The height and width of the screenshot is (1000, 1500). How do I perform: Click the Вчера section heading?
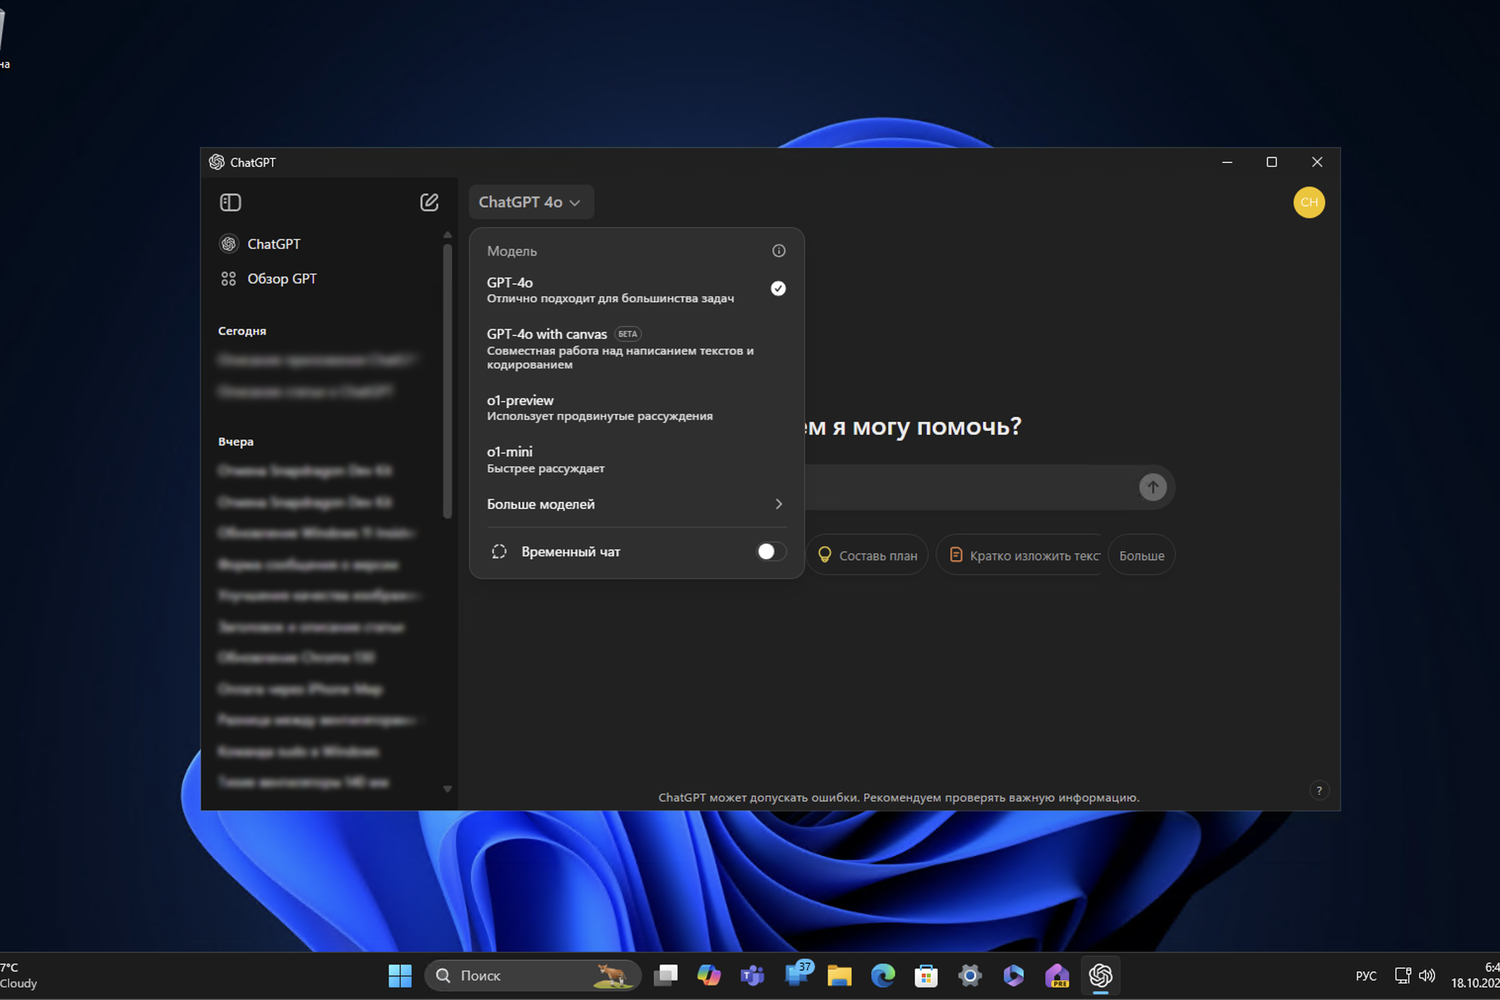(236, 442)
